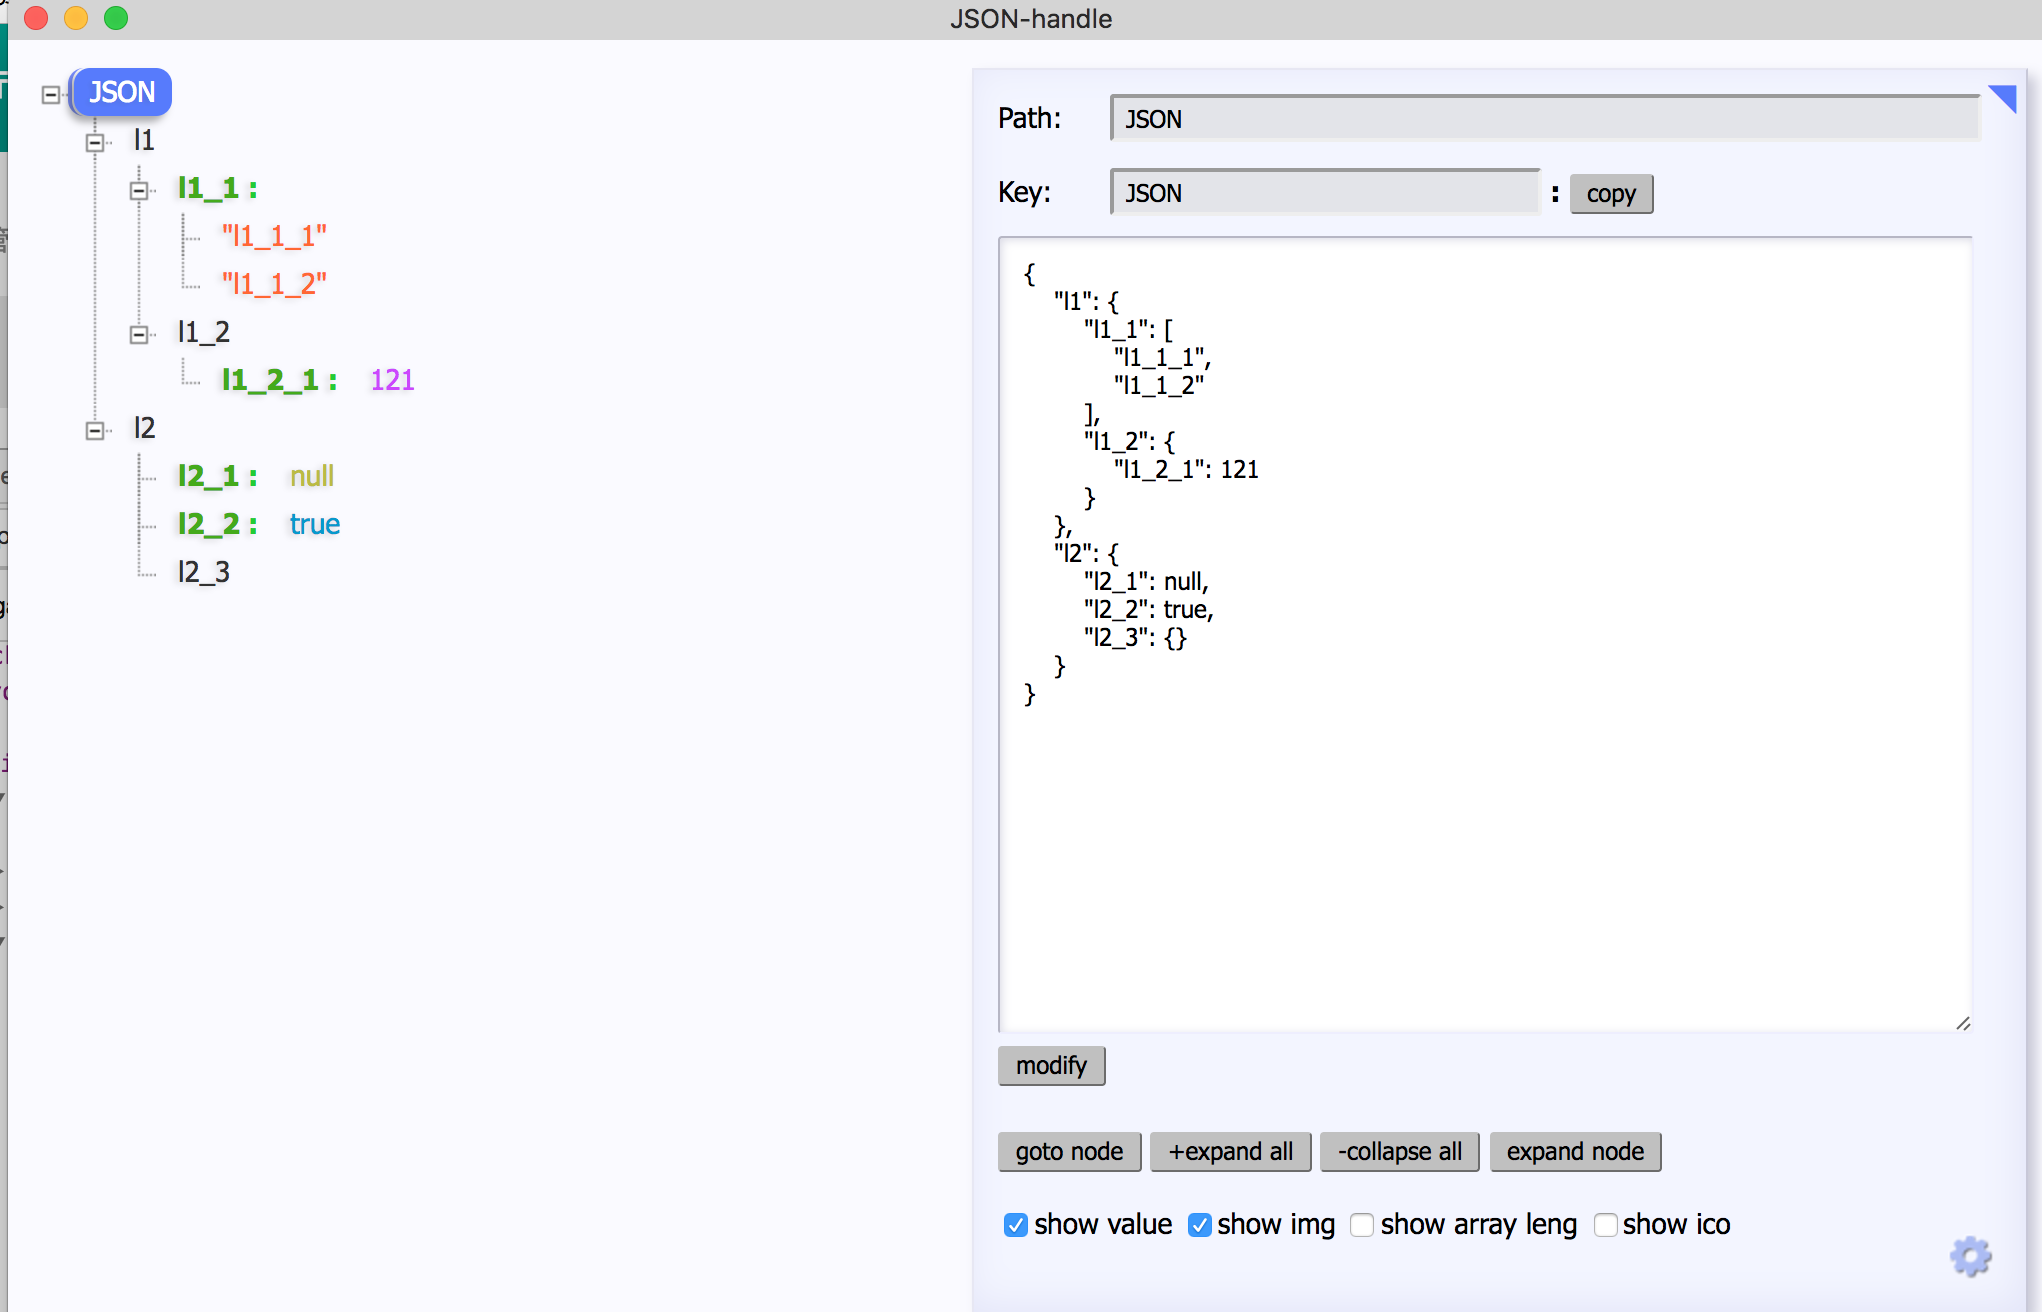The width and height of the screenshot is (2042, 1312).
Task: Click the expand node button
Action: click(x=1575, y=1152)
